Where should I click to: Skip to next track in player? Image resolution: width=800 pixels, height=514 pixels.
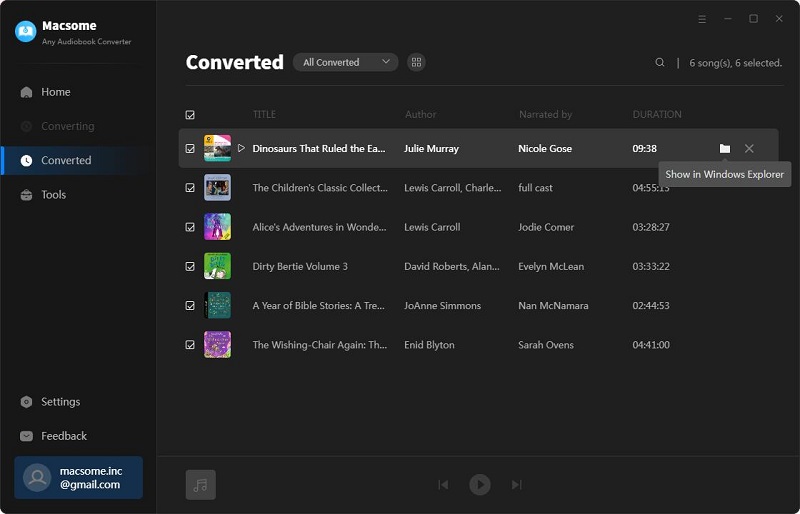click(516, 484)
